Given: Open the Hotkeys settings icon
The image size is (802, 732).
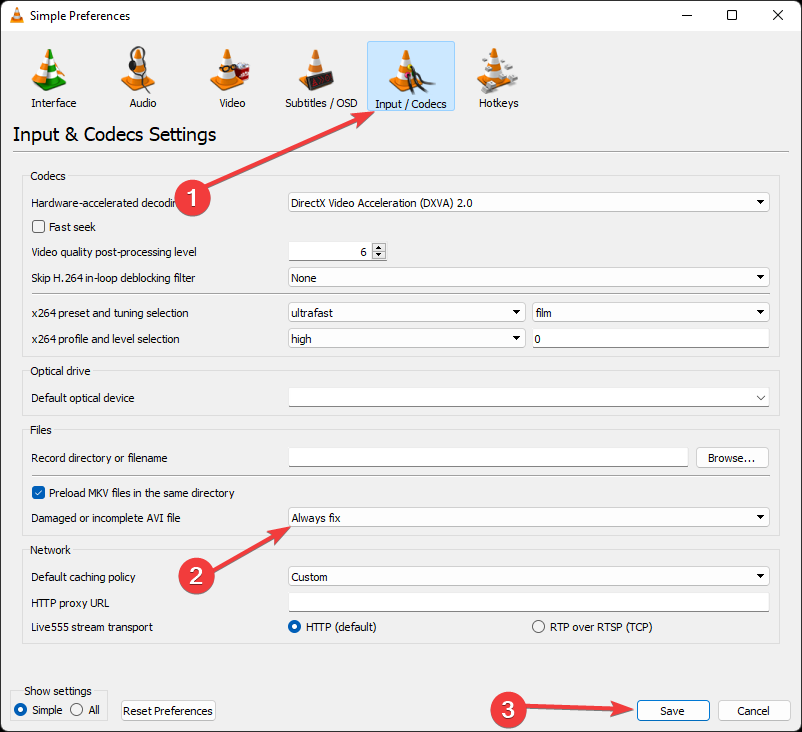Looking at the screenshot, I should (x=497, y=68).
